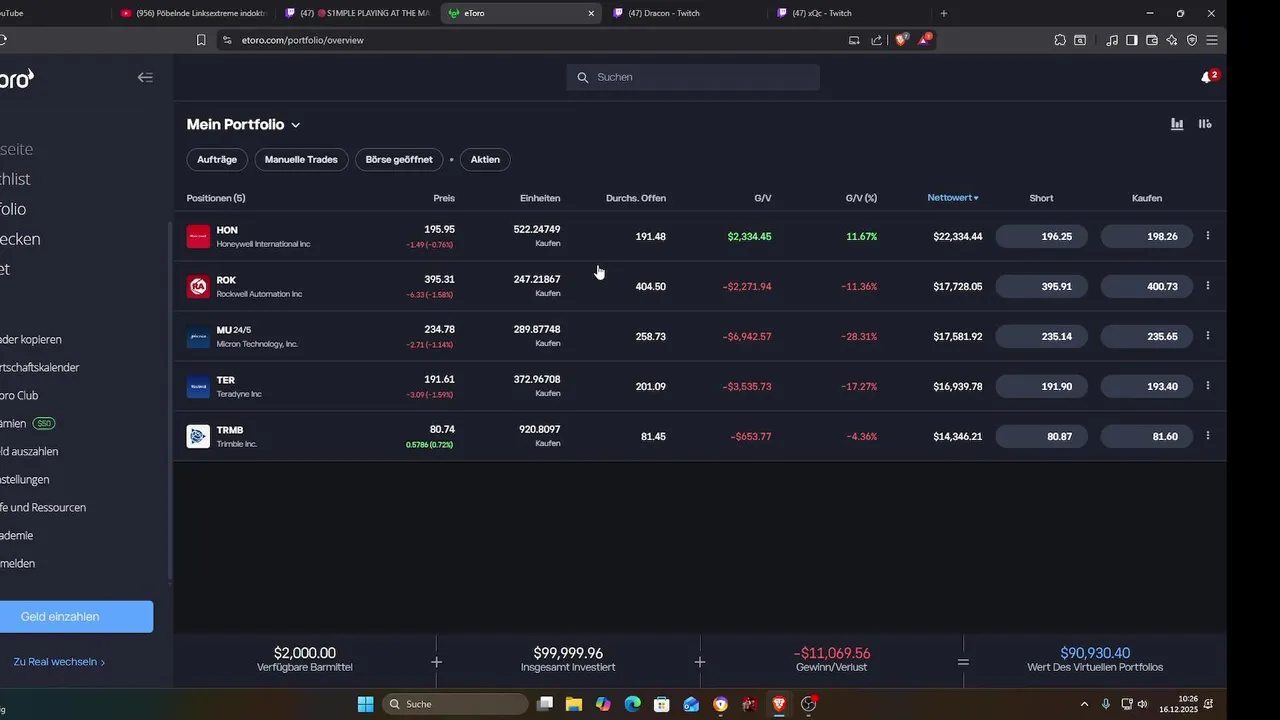Screen dimensions: 1280x720
Task: Open Brave VPN shield icon
Action: point(1192,40)
